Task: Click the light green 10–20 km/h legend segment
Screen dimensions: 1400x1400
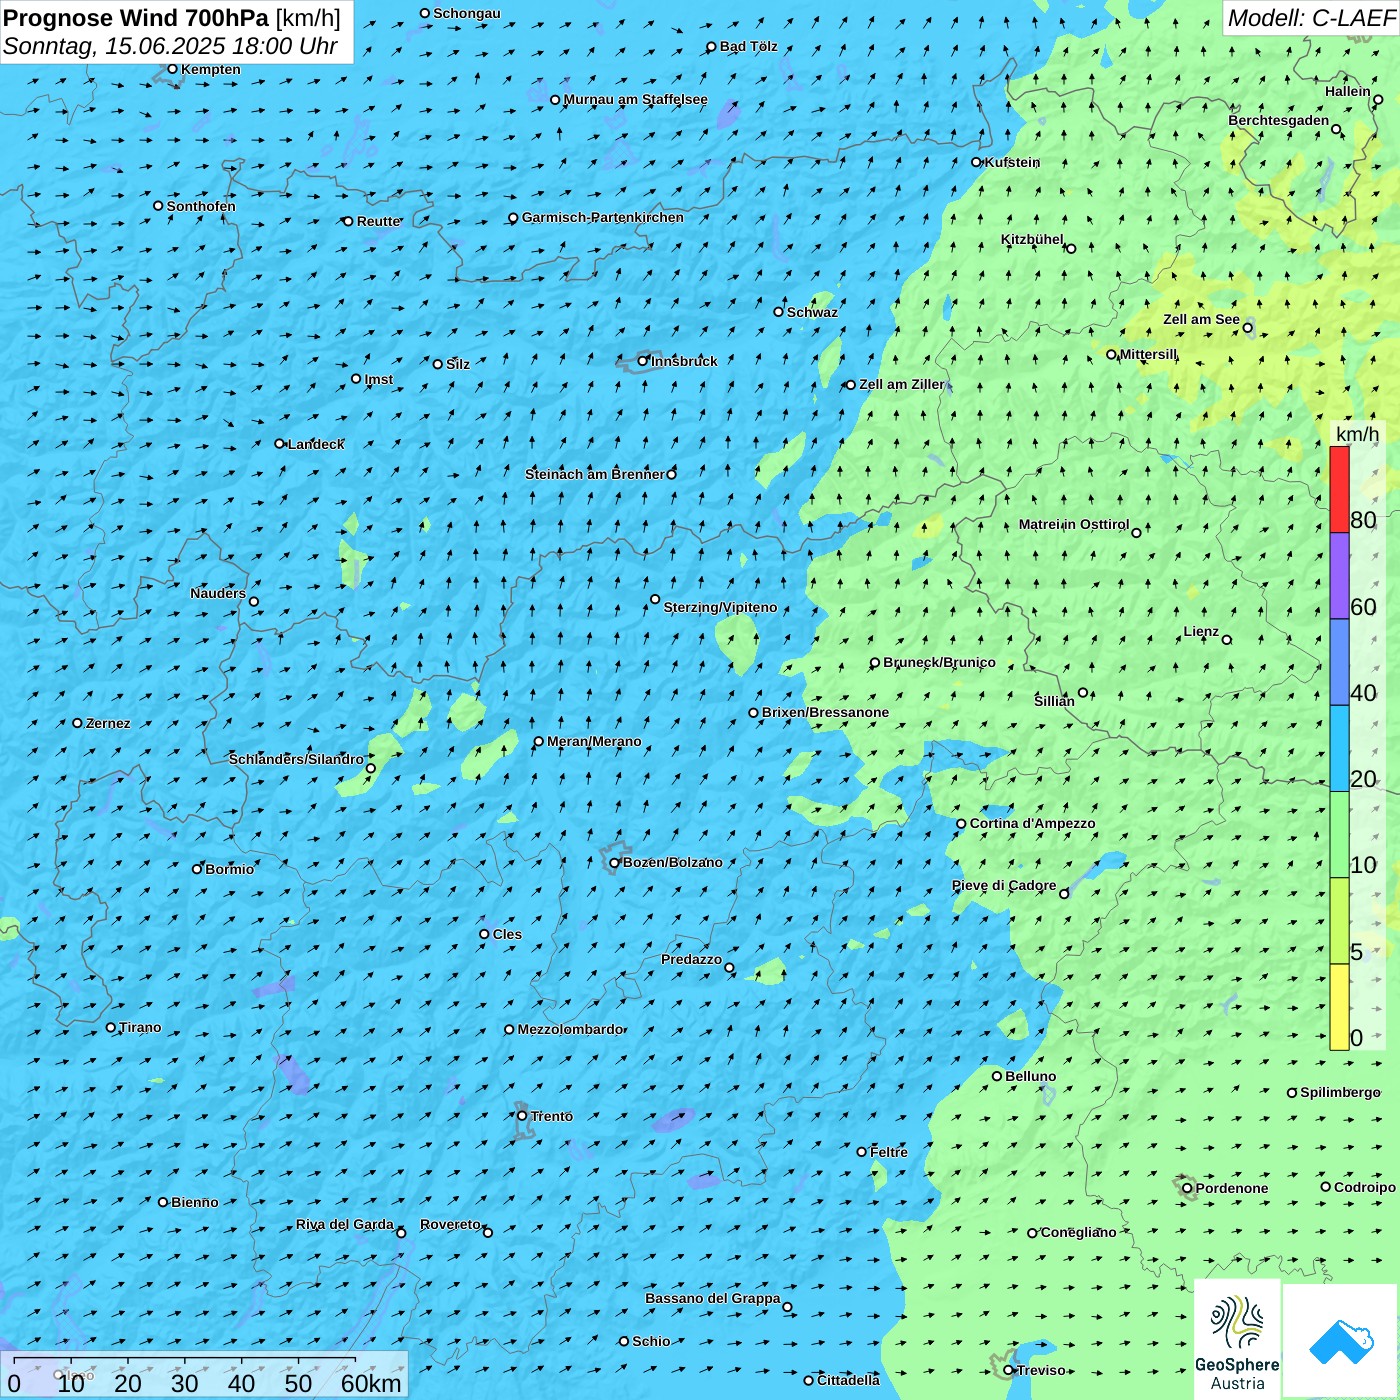Action: (1339, 834)
